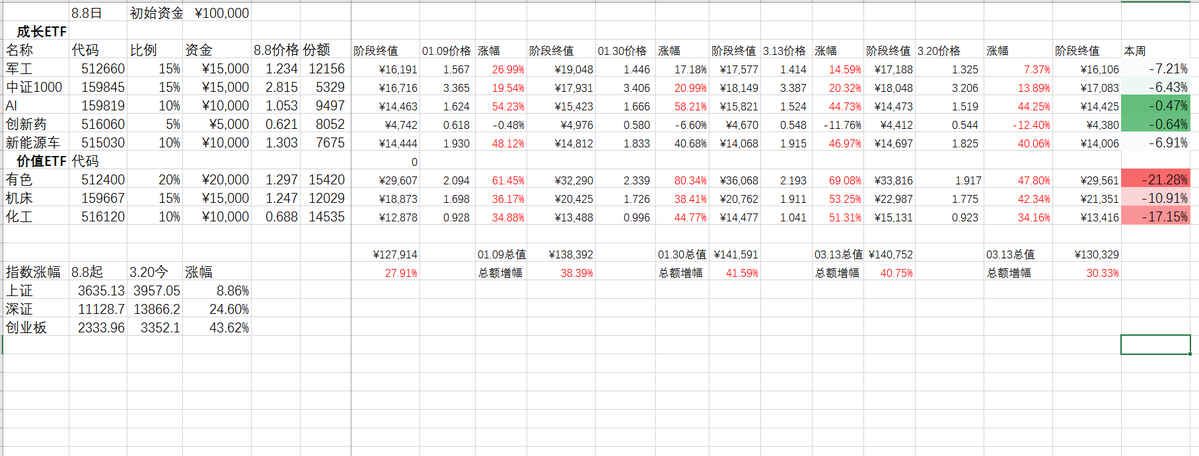1199x456 pixels.
Task: Select the 3.13价格 column header
Action: [x=784, y=51]
